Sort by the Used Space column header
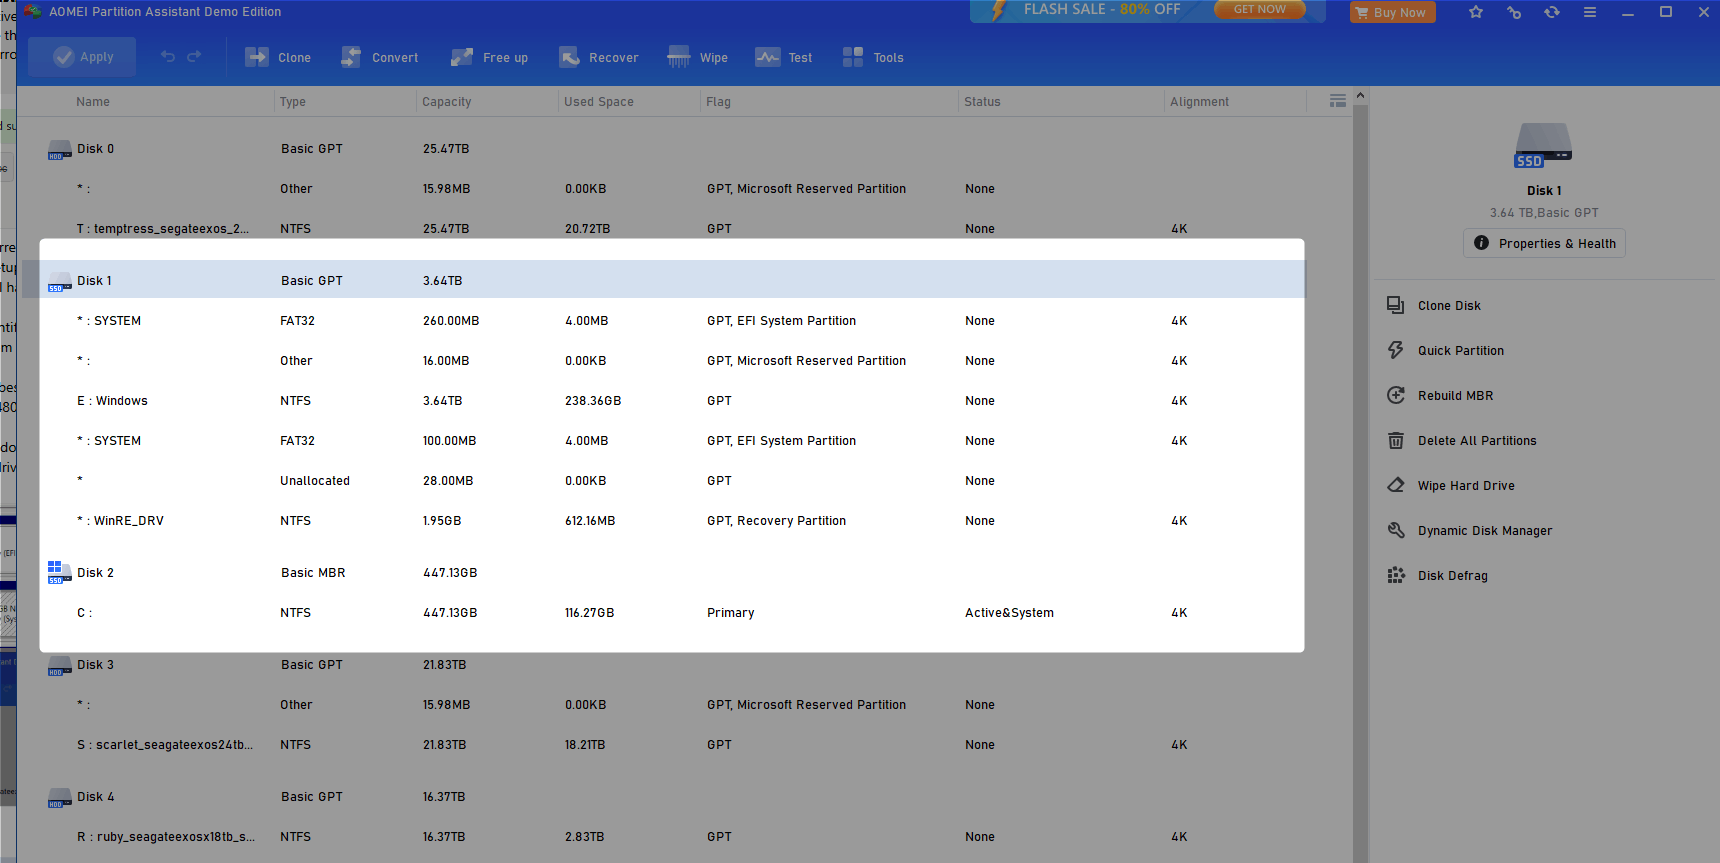The image size is (1720, 863). [599, 102]
